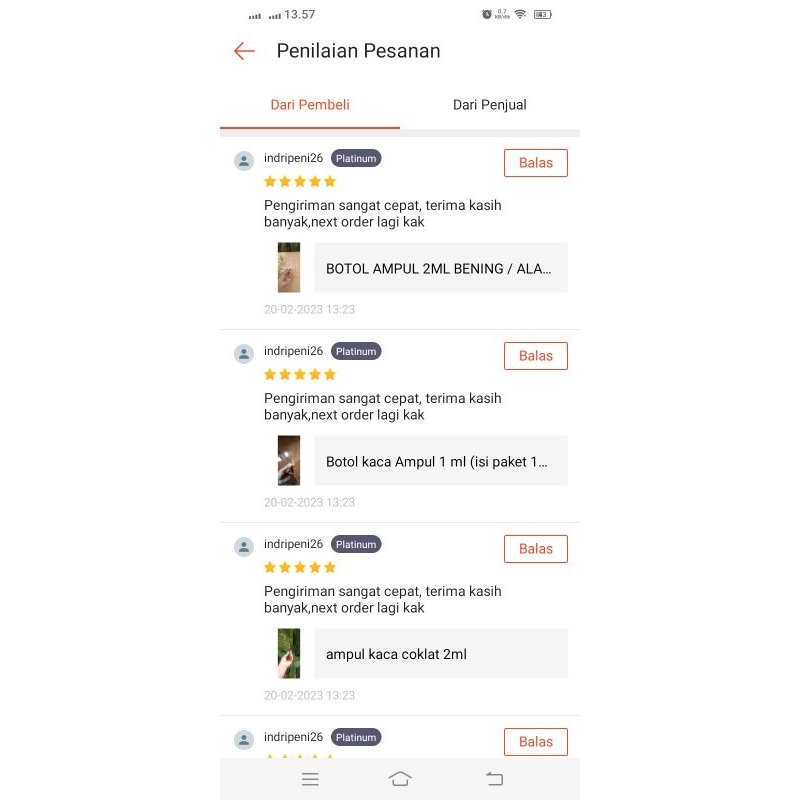Open ampul kaca coklat 2ml thumbnail
The width and height of the screenshot is (800, 800).
pos(289,654)
